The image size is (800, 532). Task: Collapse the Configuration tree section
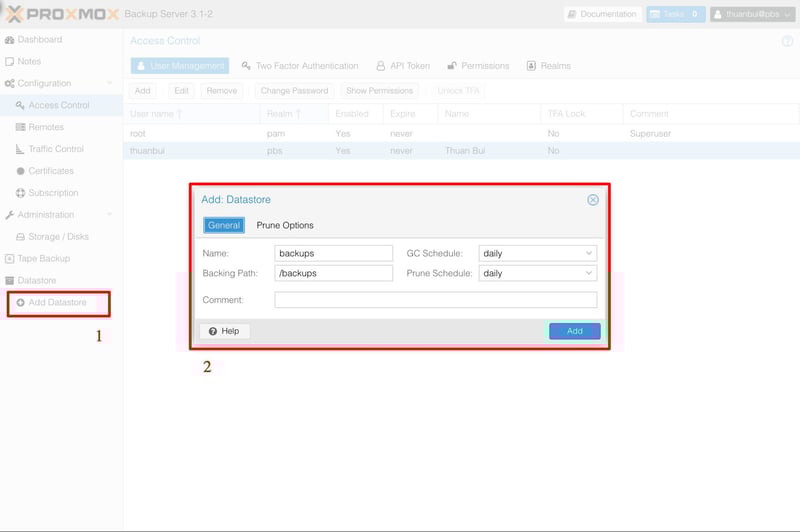tap(110, 84)
